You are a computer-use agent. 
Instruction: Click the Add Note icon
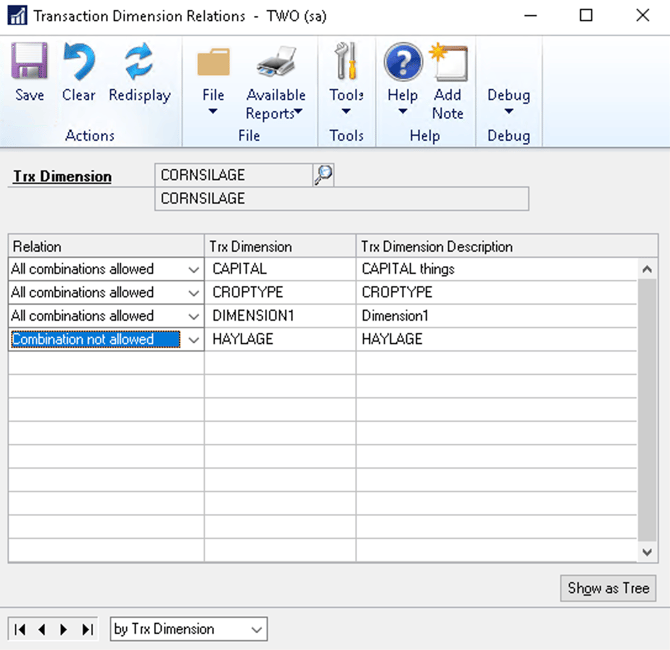(x=449, y=62)
